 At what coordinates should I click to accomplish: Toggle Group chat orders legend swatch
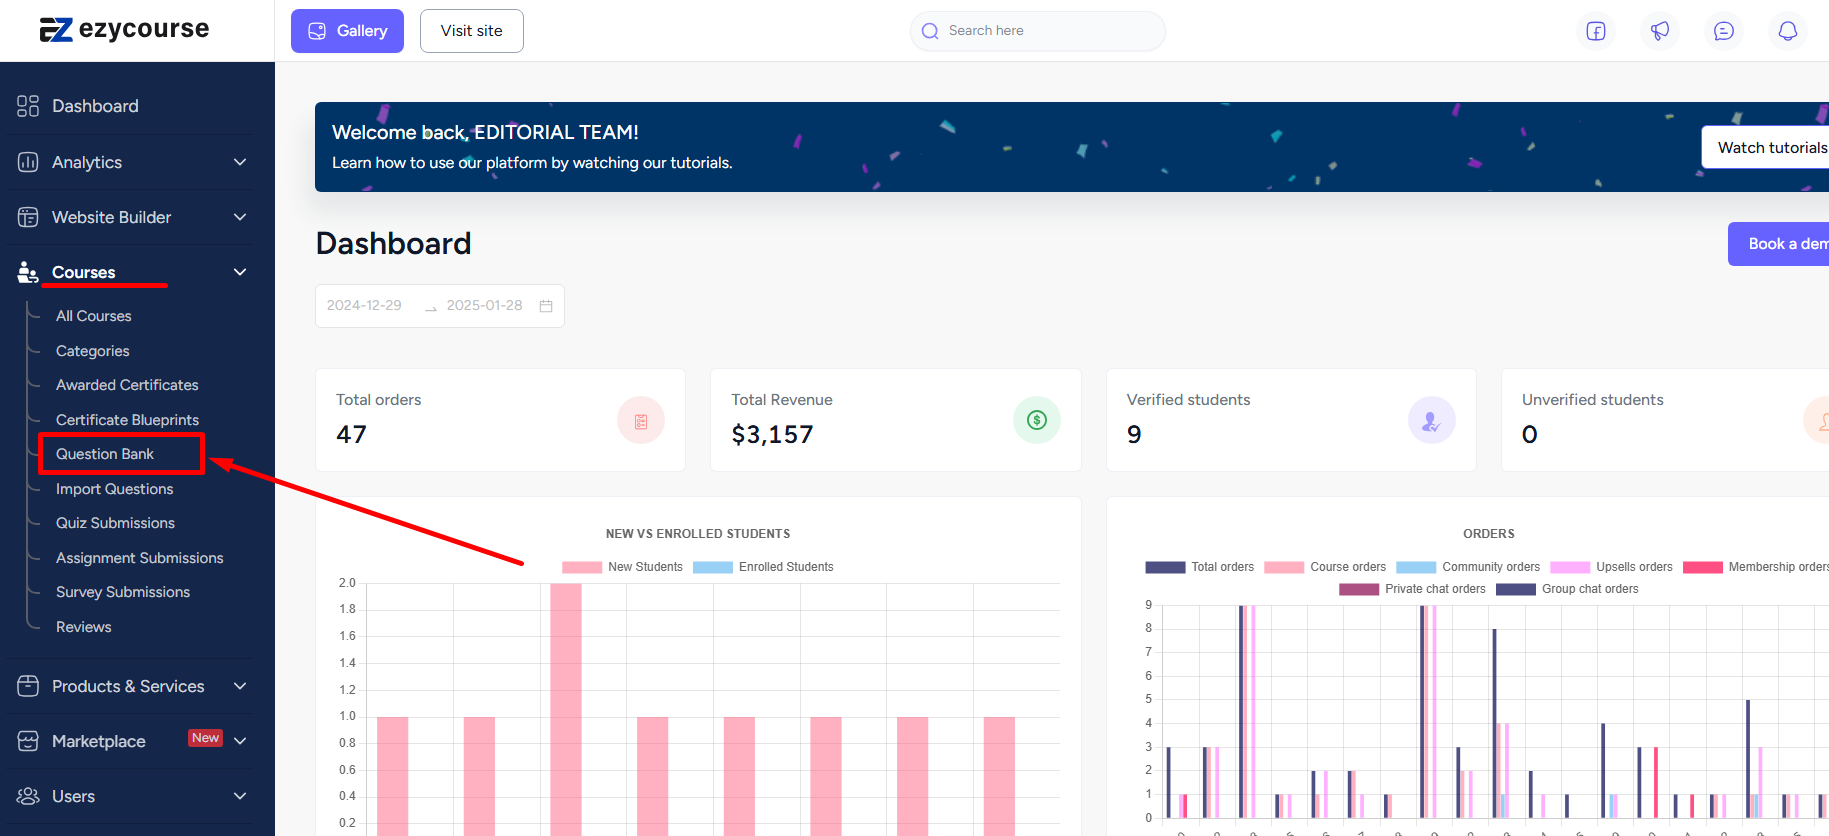coord(1516,589)
